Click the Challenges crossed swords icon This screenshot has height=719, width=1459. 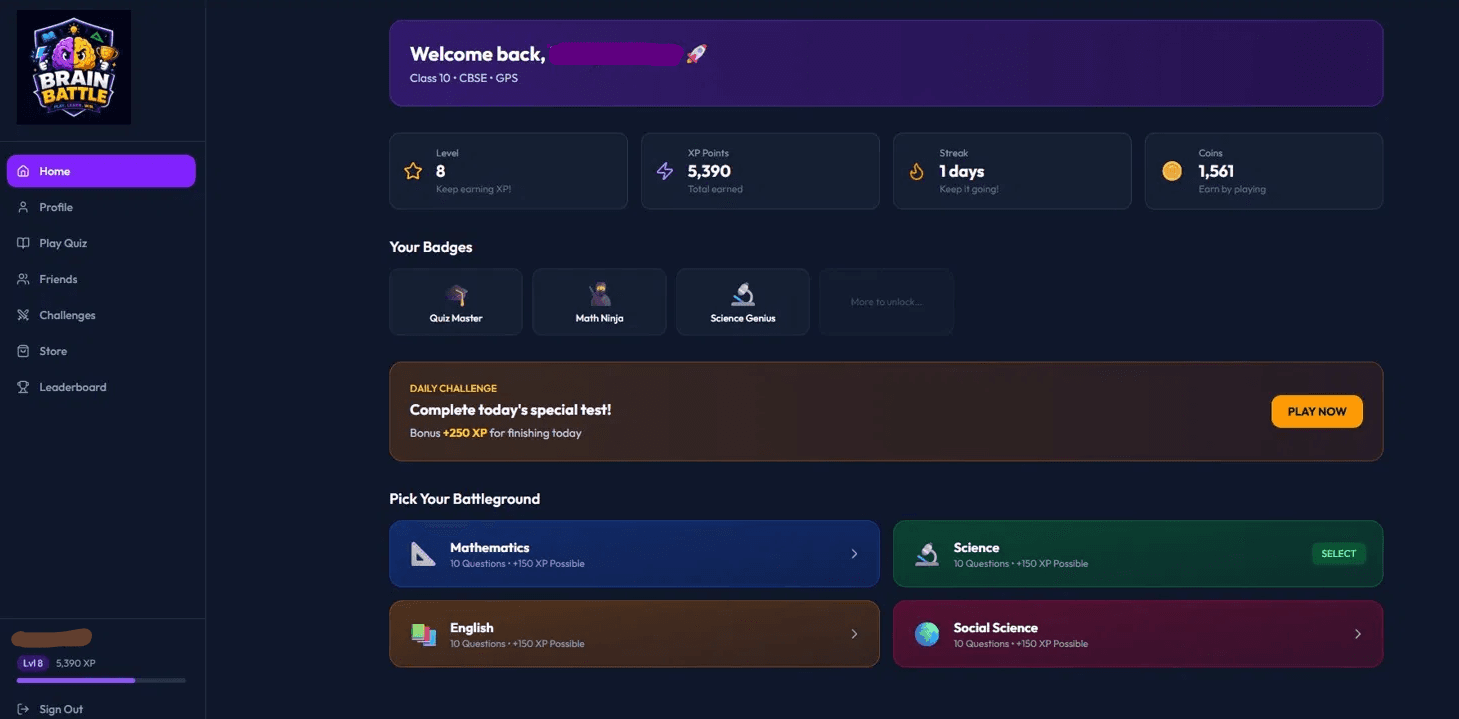[23, 315]
